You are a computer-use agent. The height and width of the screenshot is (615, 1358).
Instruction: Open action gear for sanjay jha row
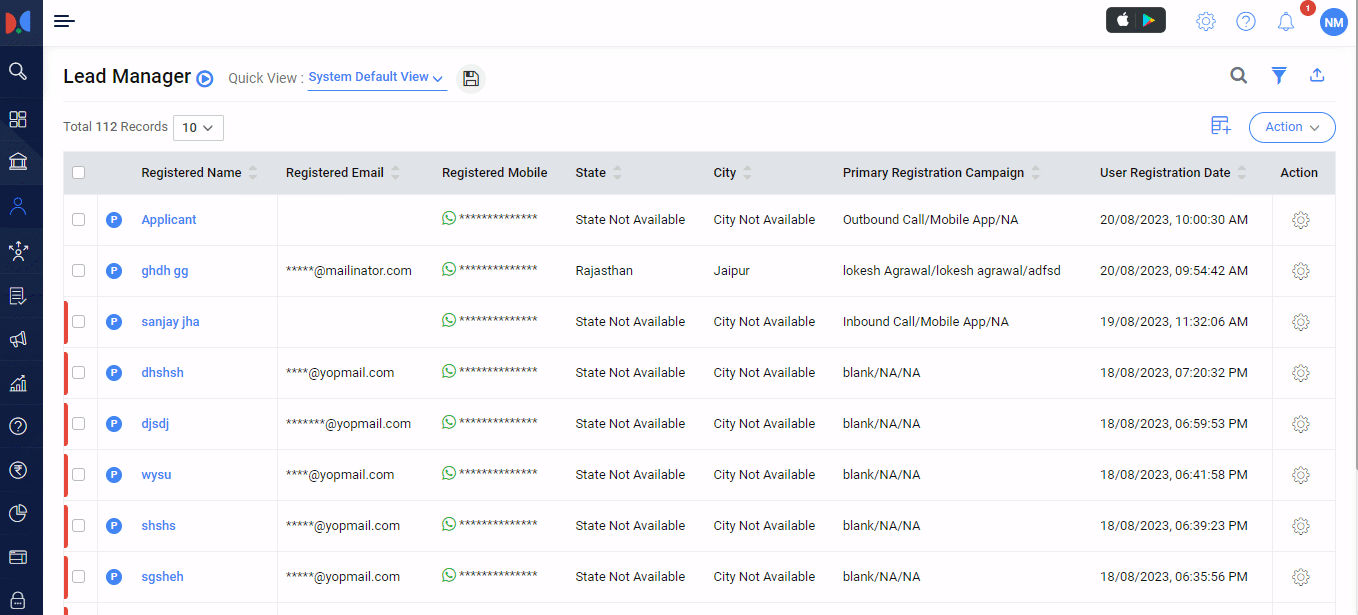pyautogui.click(x=1301, y=322)
